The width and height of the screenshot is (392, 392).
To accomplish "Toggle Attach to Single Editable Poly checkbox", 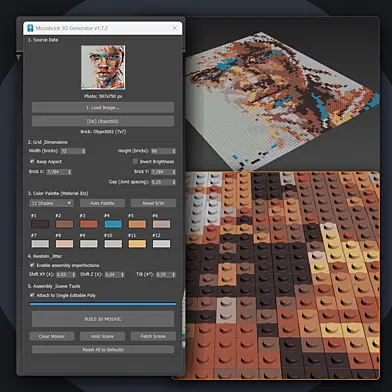I will [x=32, y=295].
